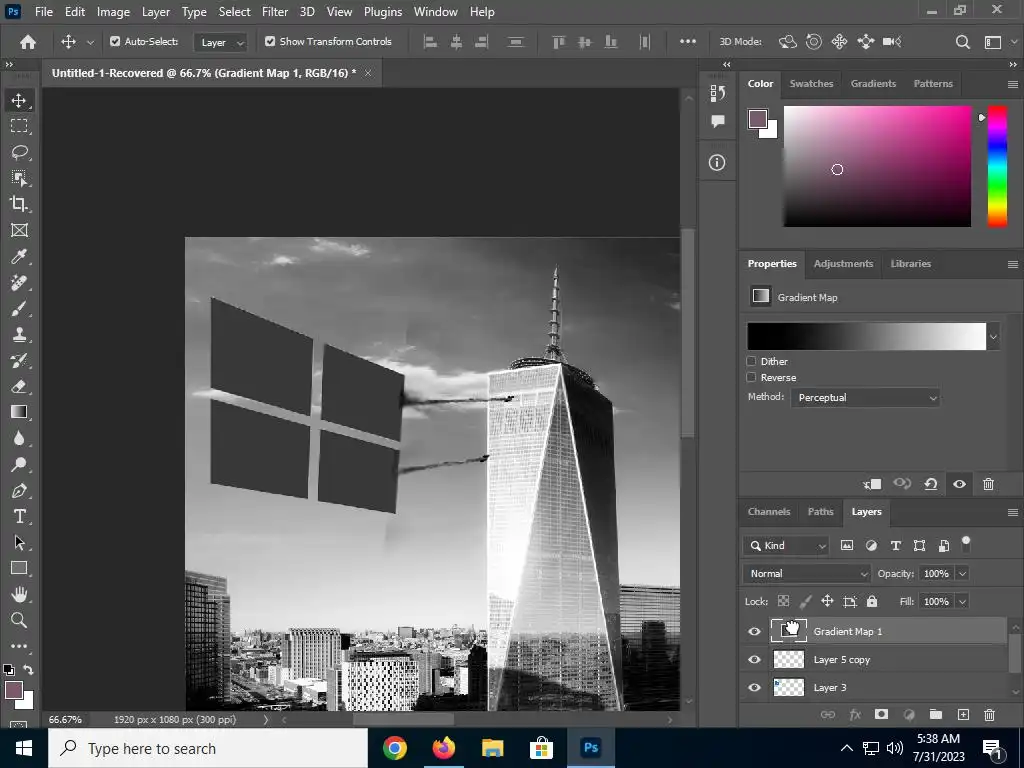
Task: Switch to the Swatches tab
Action: (x=811, y=84)
